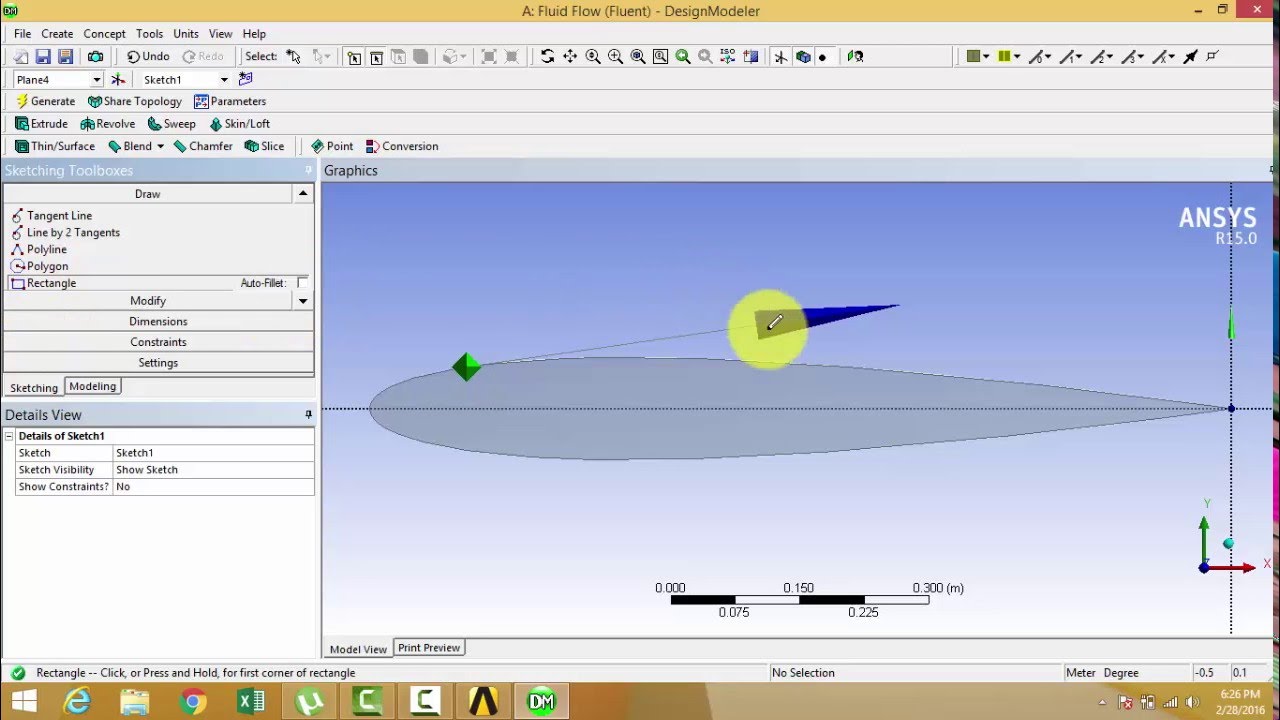Viewport: 1280px width, 720px height.
Task: Click the New Plane icon beside Plane4
Action: [x=118, y=80]
